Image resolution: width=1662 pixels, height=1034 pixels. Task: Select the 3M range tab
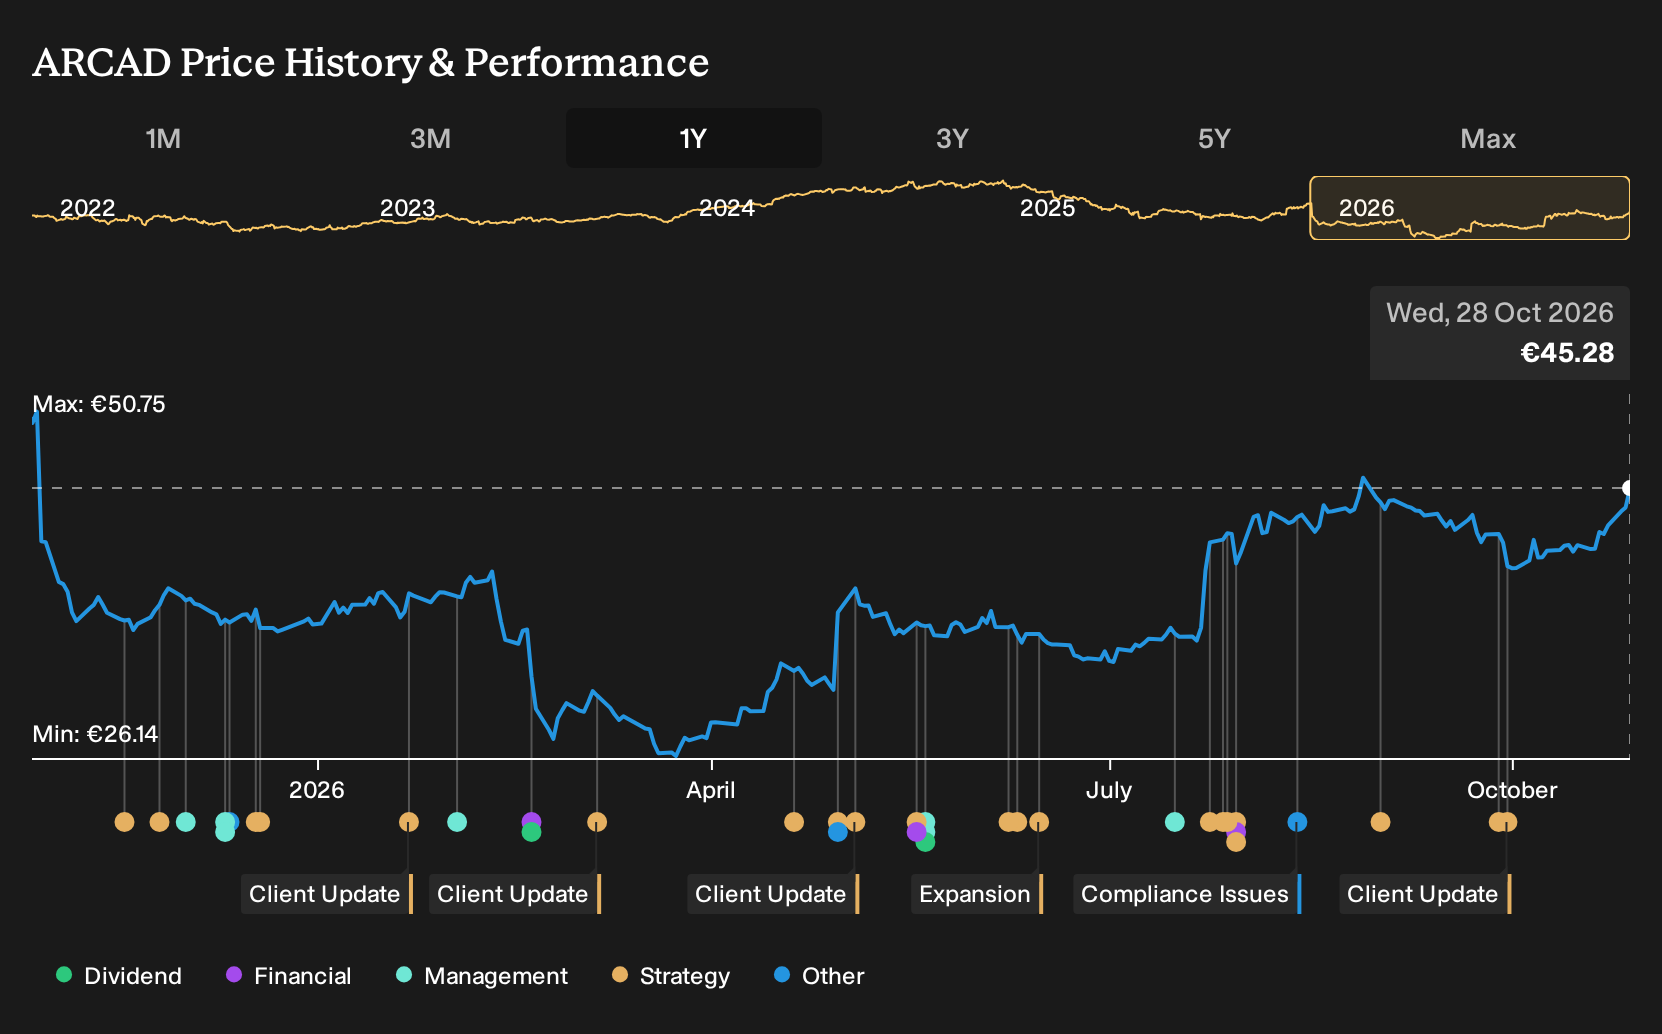[430, 139]
